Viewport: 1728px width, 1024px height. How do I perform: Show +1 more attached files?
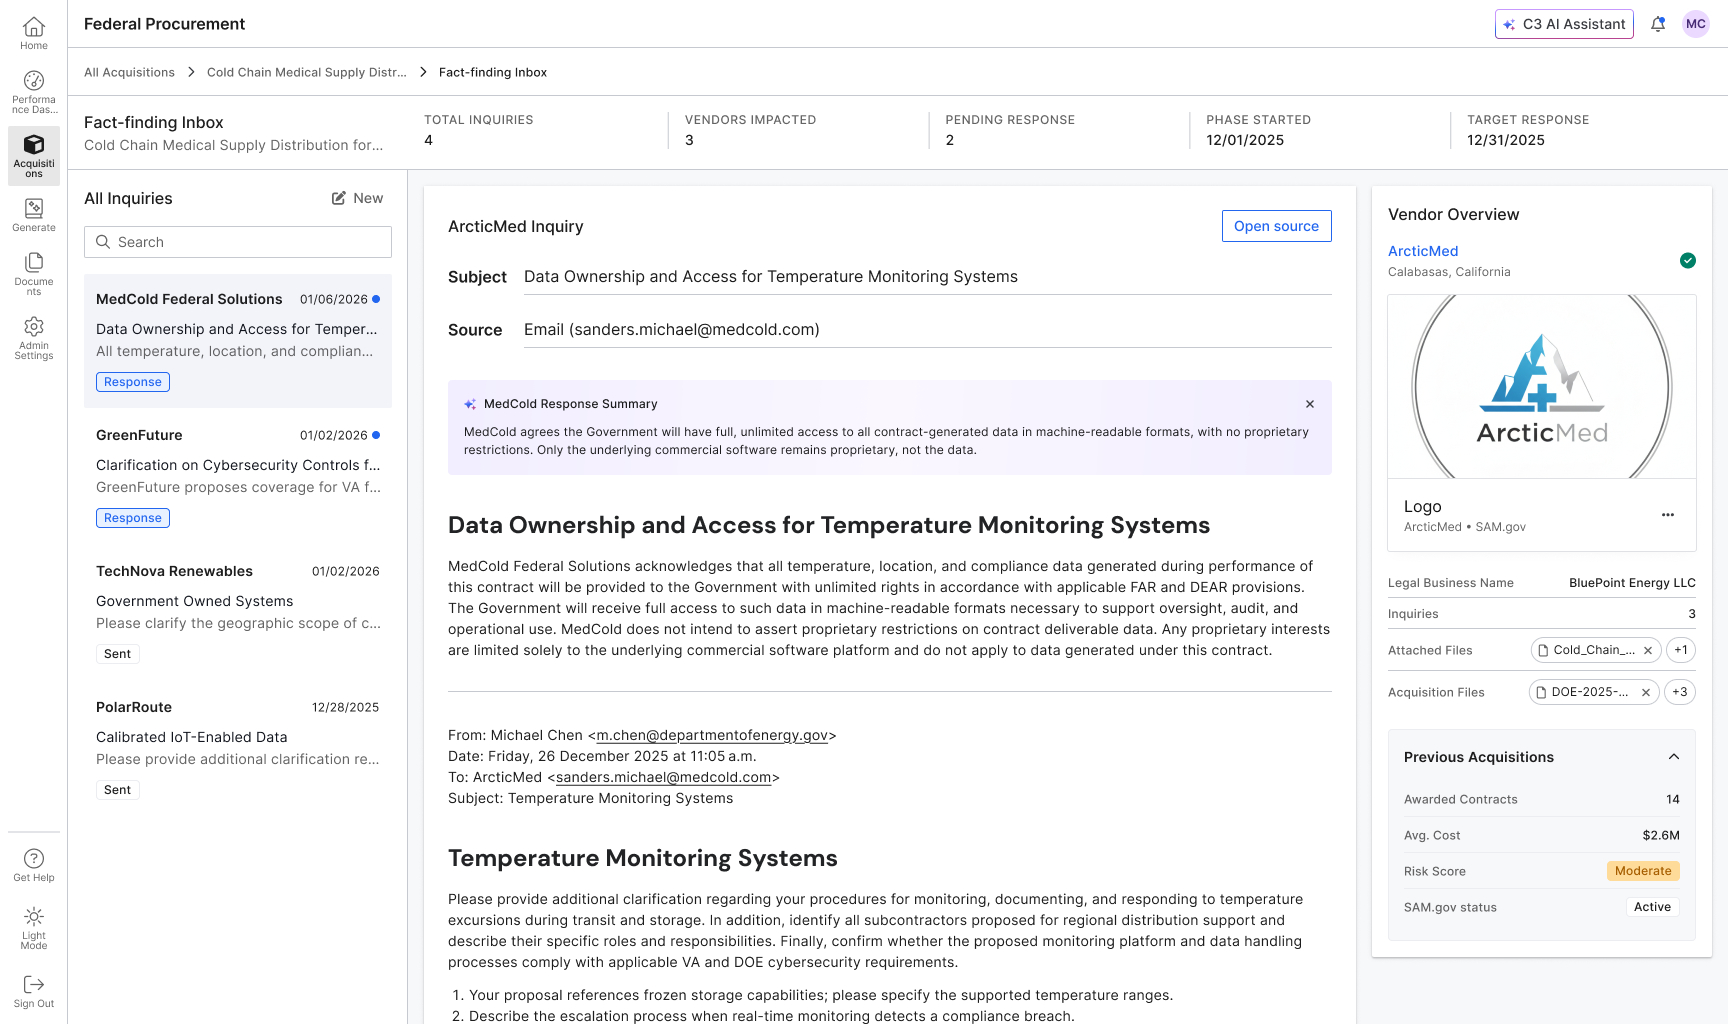1681,650
